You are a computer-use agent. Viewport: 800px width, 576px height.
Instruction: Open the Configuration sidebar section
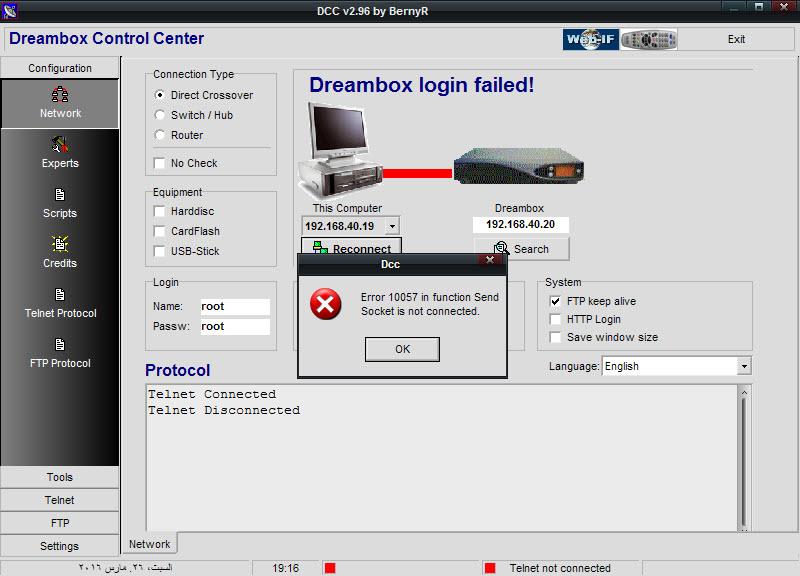60,68
